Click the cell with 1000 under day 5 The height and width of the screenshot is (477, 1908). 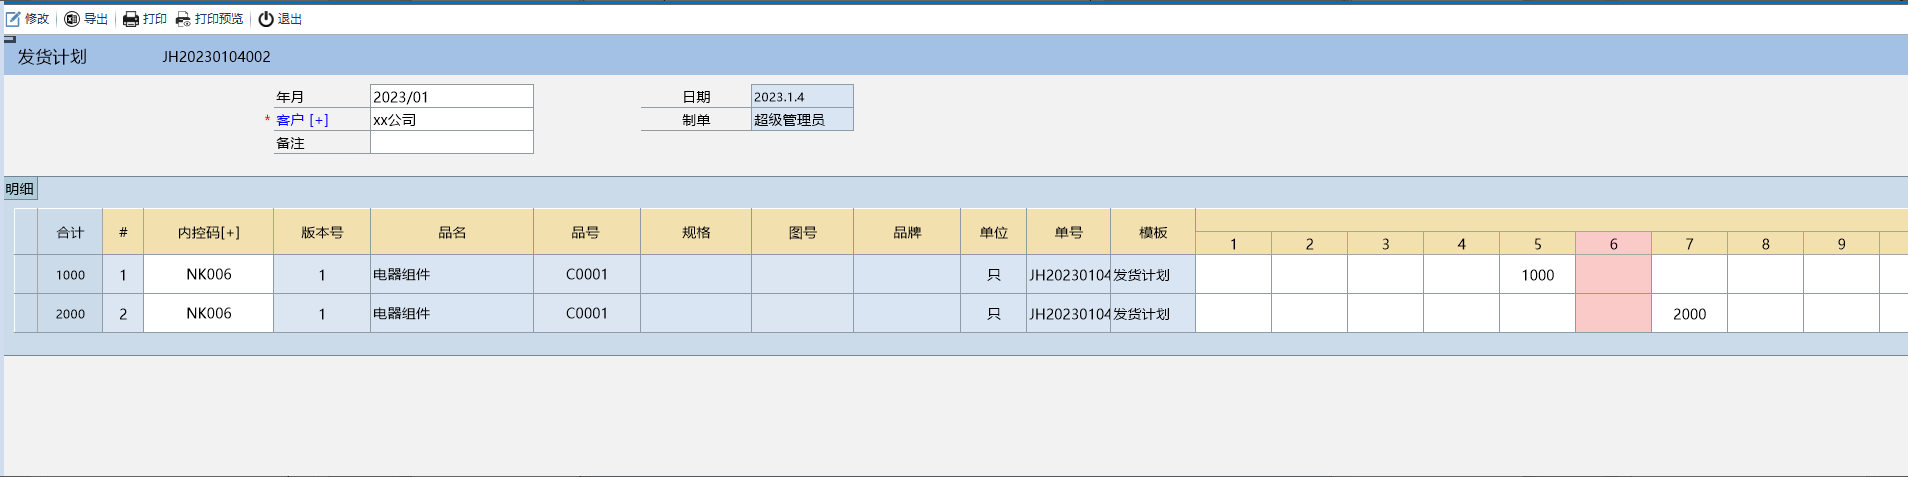click(1537, 275)
